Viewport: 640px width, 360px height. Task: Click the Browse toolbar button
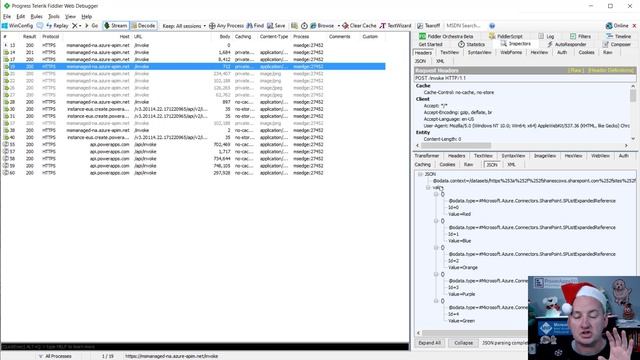[322, 25]
